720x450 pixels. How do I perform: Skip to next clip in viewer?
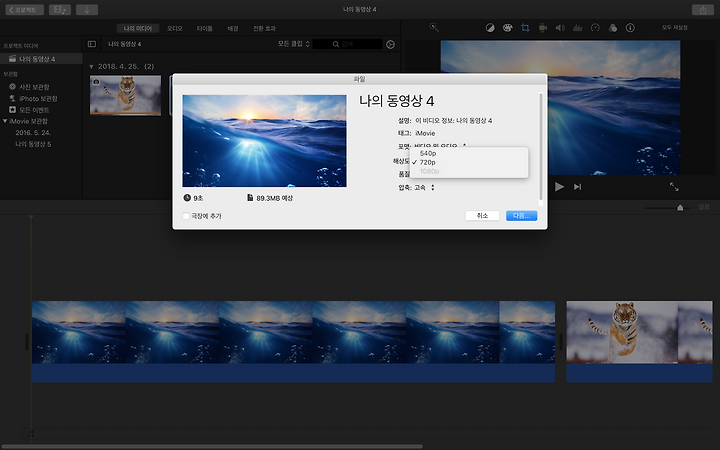click(577, 186)
